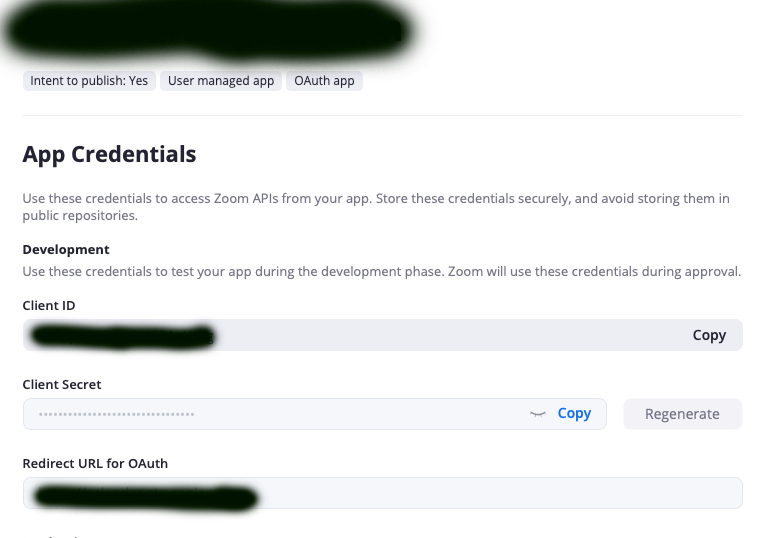The width and height of the screenshot is (774, 538).
Task: Regenerate the Client Secret
Action: (x=682, y=414)
